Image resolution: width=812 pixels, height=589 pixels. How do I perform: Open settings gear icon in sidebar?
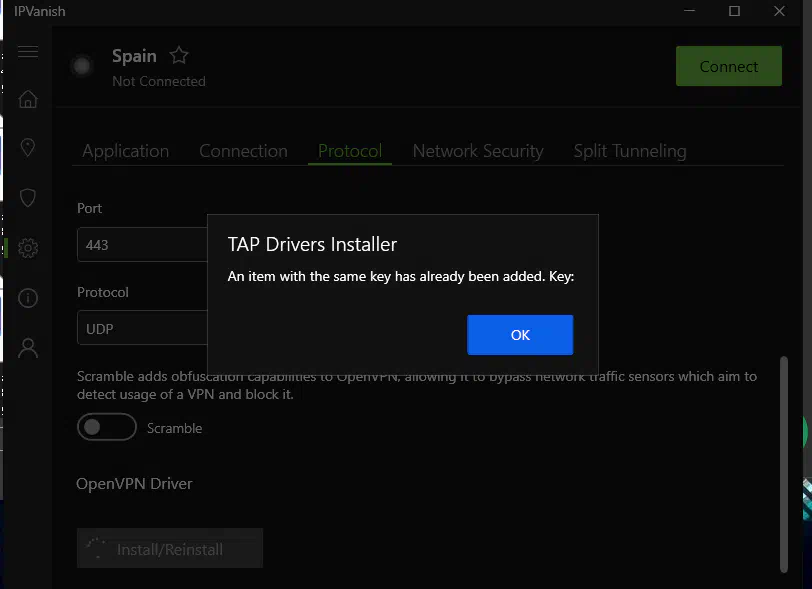tap(28, 248)
